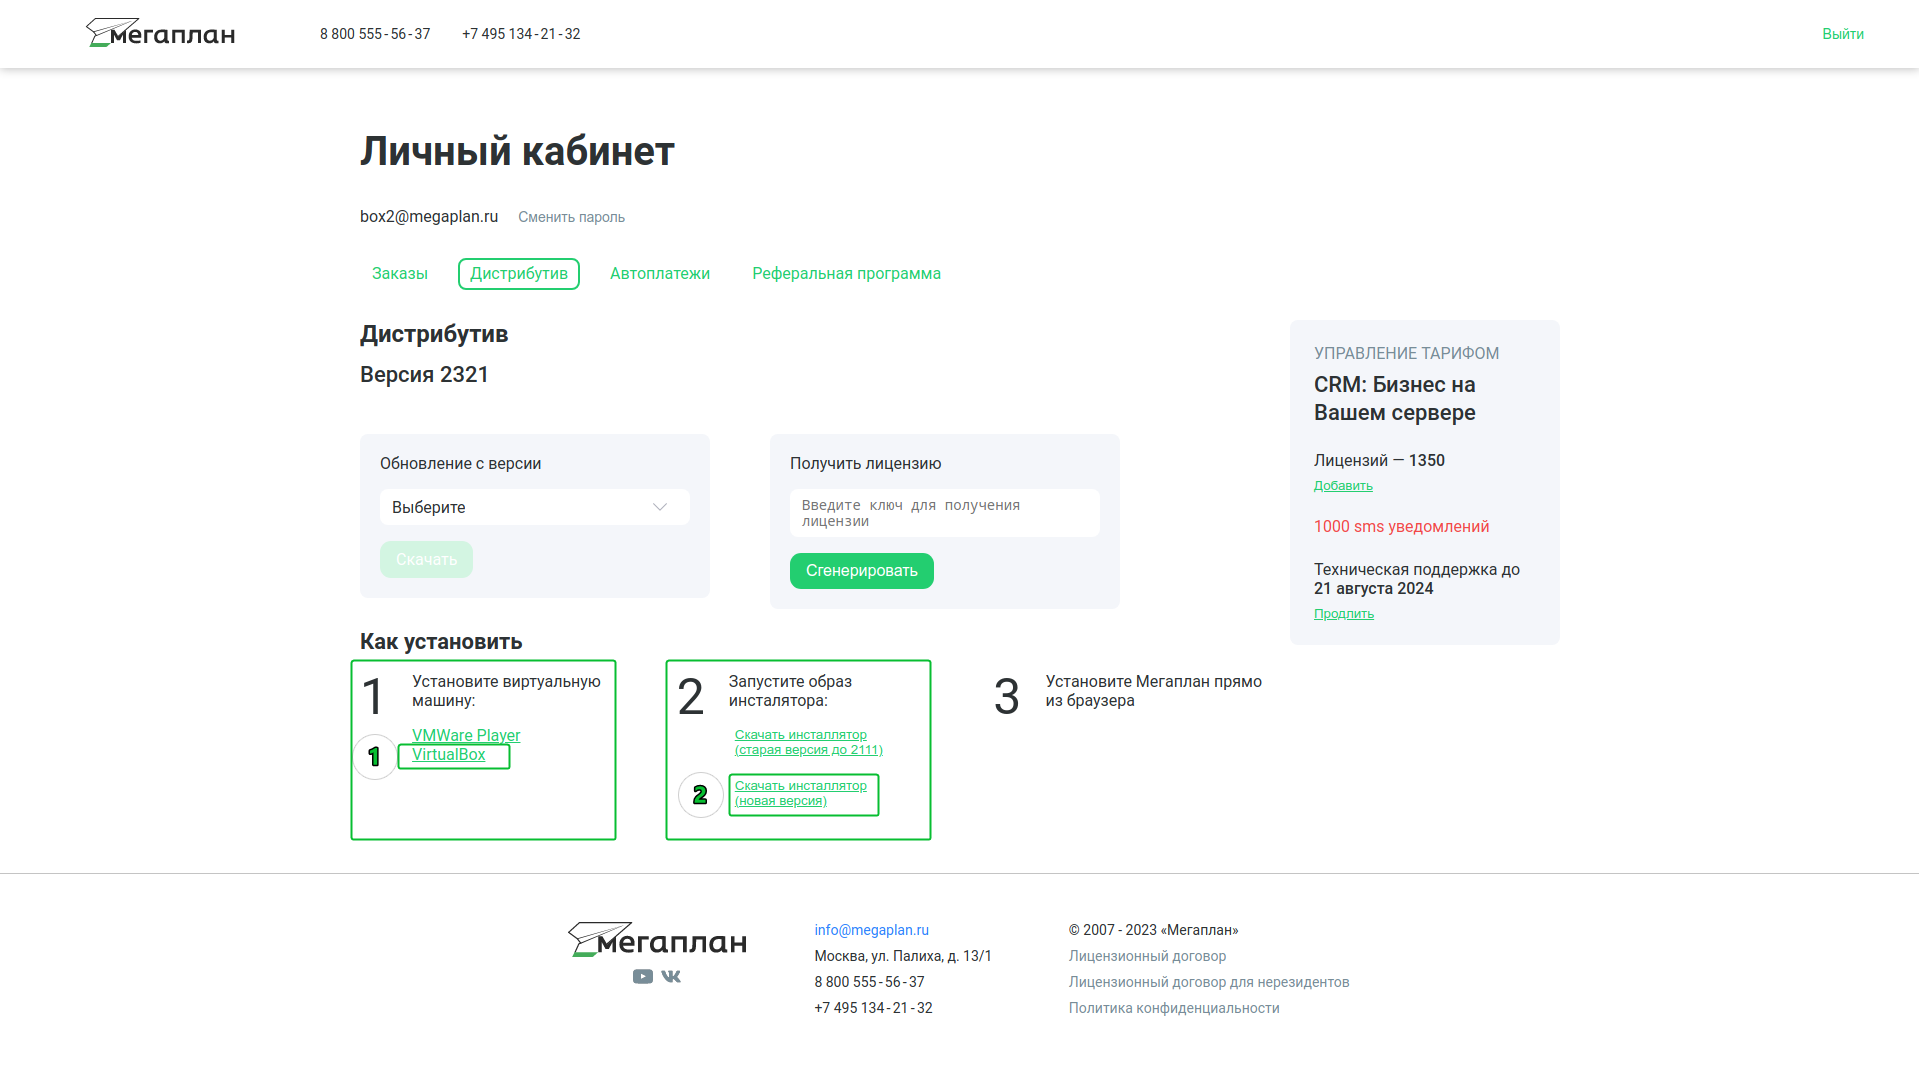
Task: Open the VirtualBox link
Action: click(448, 755)
